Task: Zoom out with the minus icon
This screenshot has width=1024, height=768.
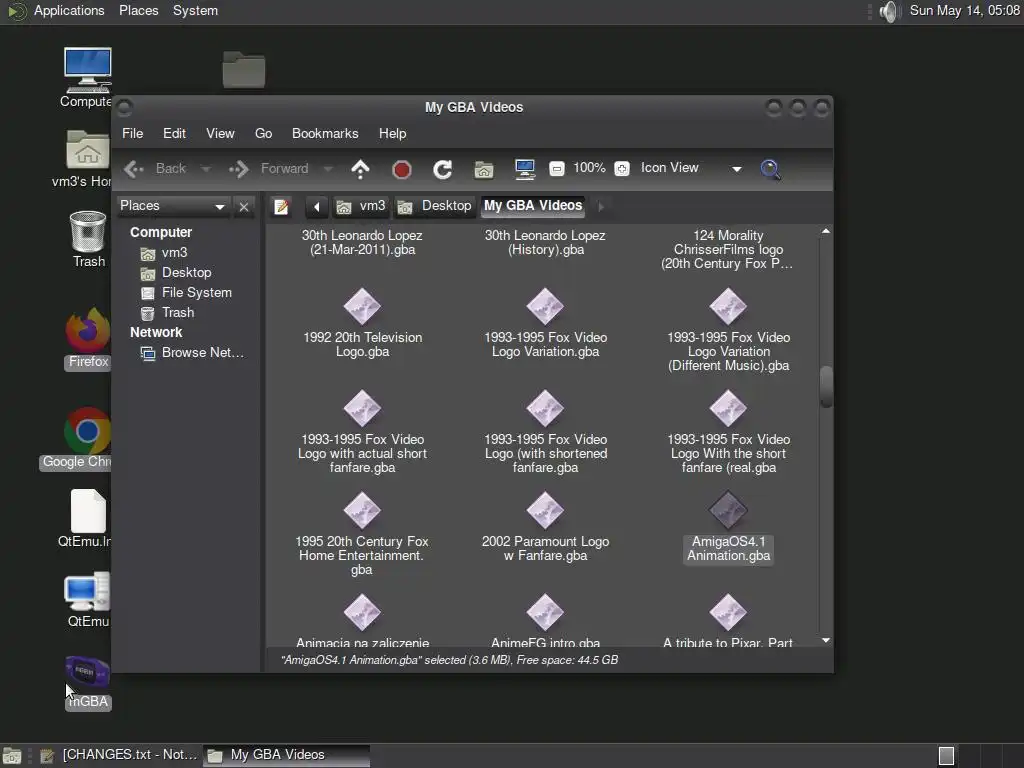Action: pyautogui.click(x=556, y=169)
